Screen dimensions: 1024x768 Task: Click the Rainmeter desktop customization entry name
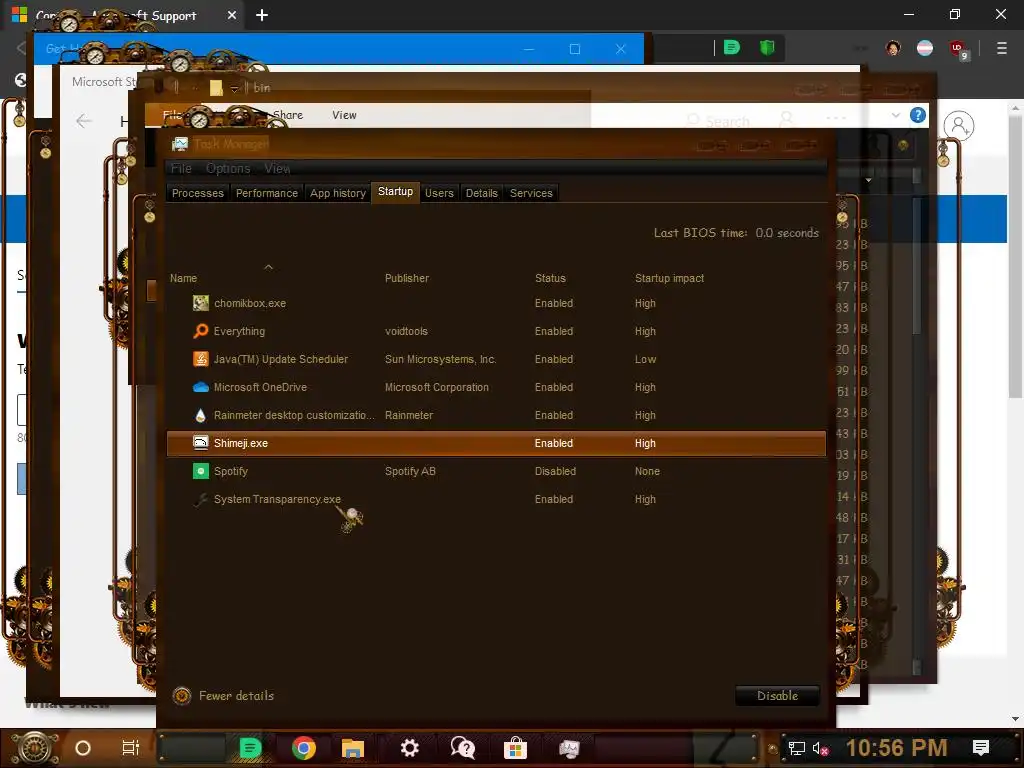click(x=294, y=415)
